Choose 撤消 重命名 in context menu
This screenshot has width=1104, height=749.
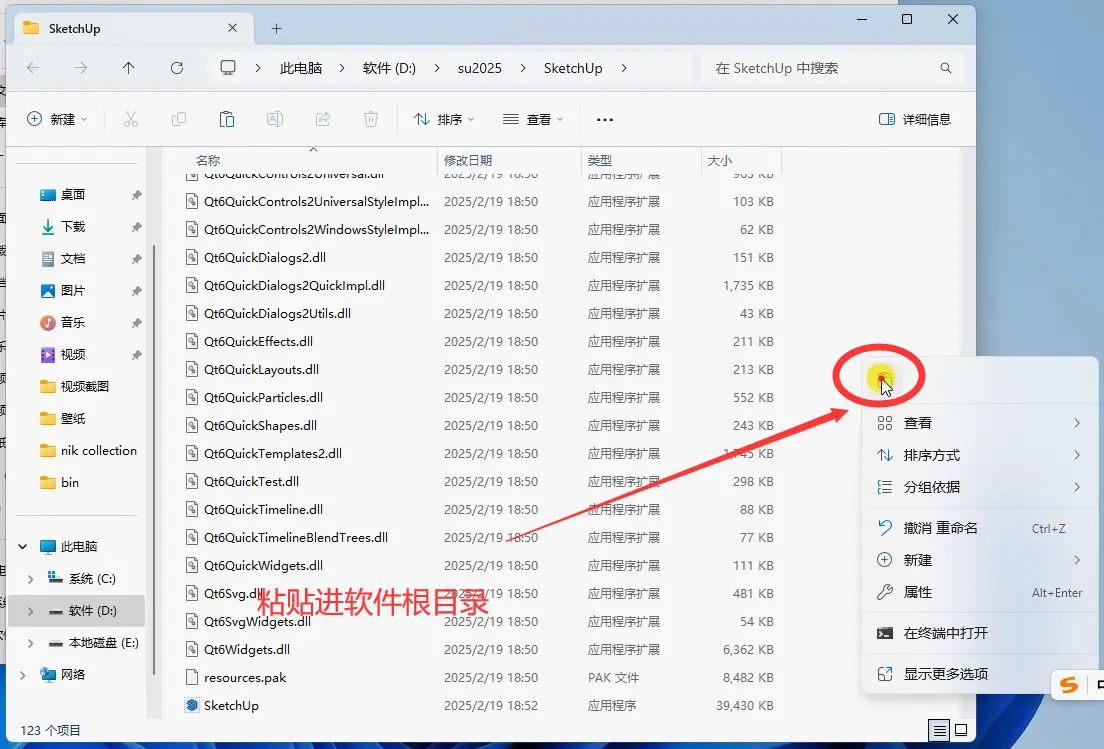[x=979, y=528]
